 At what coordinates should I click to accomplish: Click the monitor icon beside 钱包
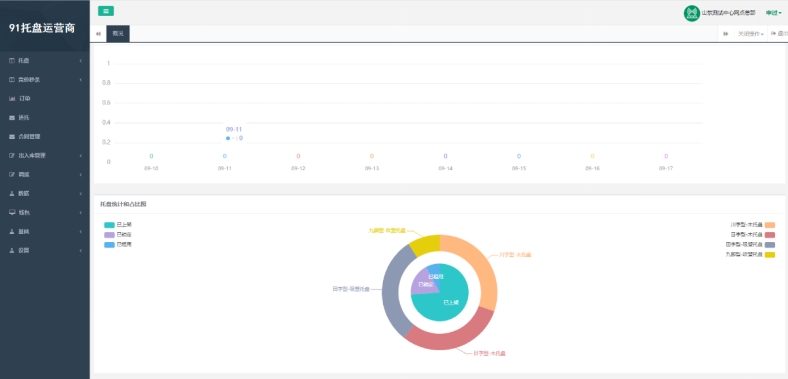(x=12, y=213)
